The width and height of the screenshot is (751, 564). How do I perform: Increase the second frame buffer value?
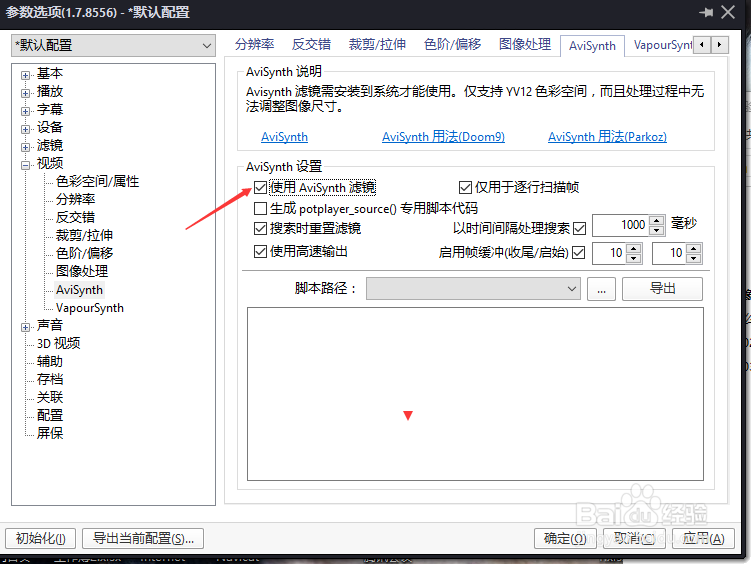[x=694, y=248]
